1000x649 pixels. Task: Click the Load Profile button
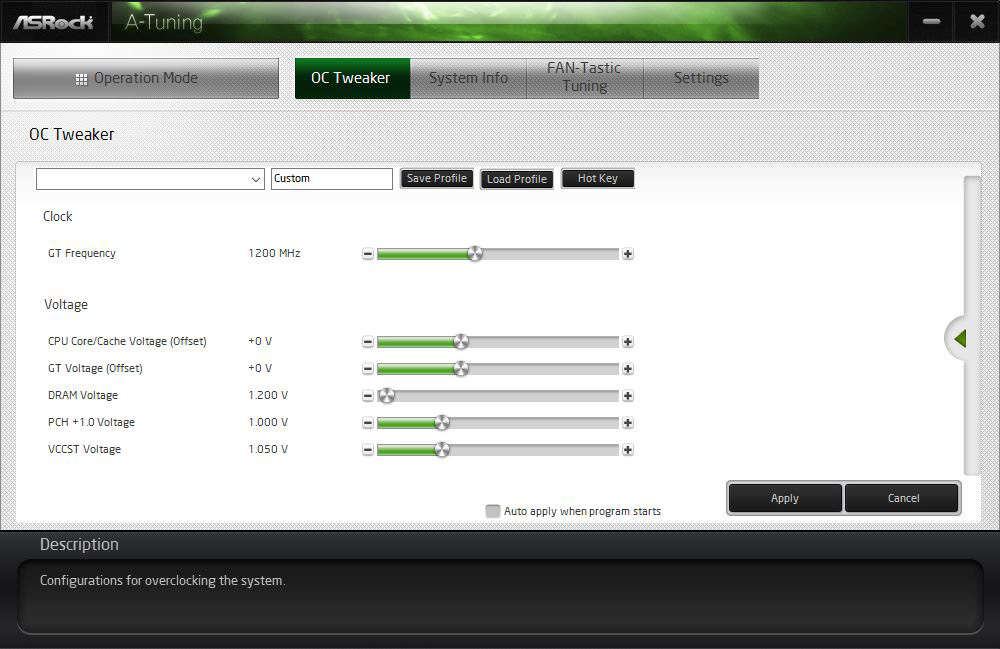pyautogui.click(x=517, y=179)
